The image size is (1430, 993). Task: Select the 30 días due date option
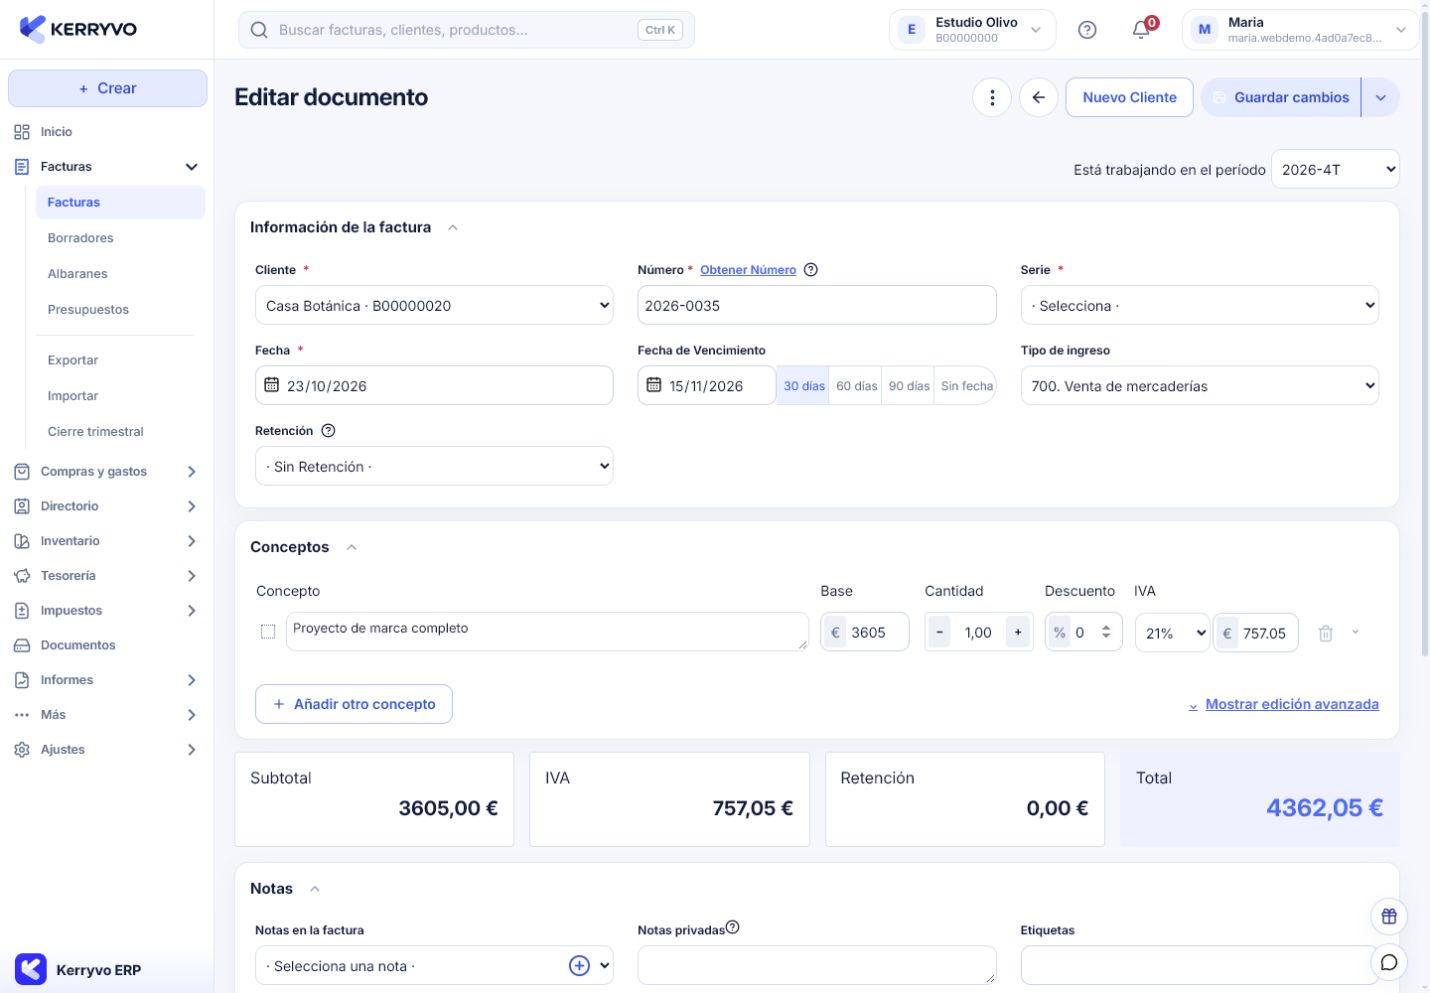(x=804, y=386)
